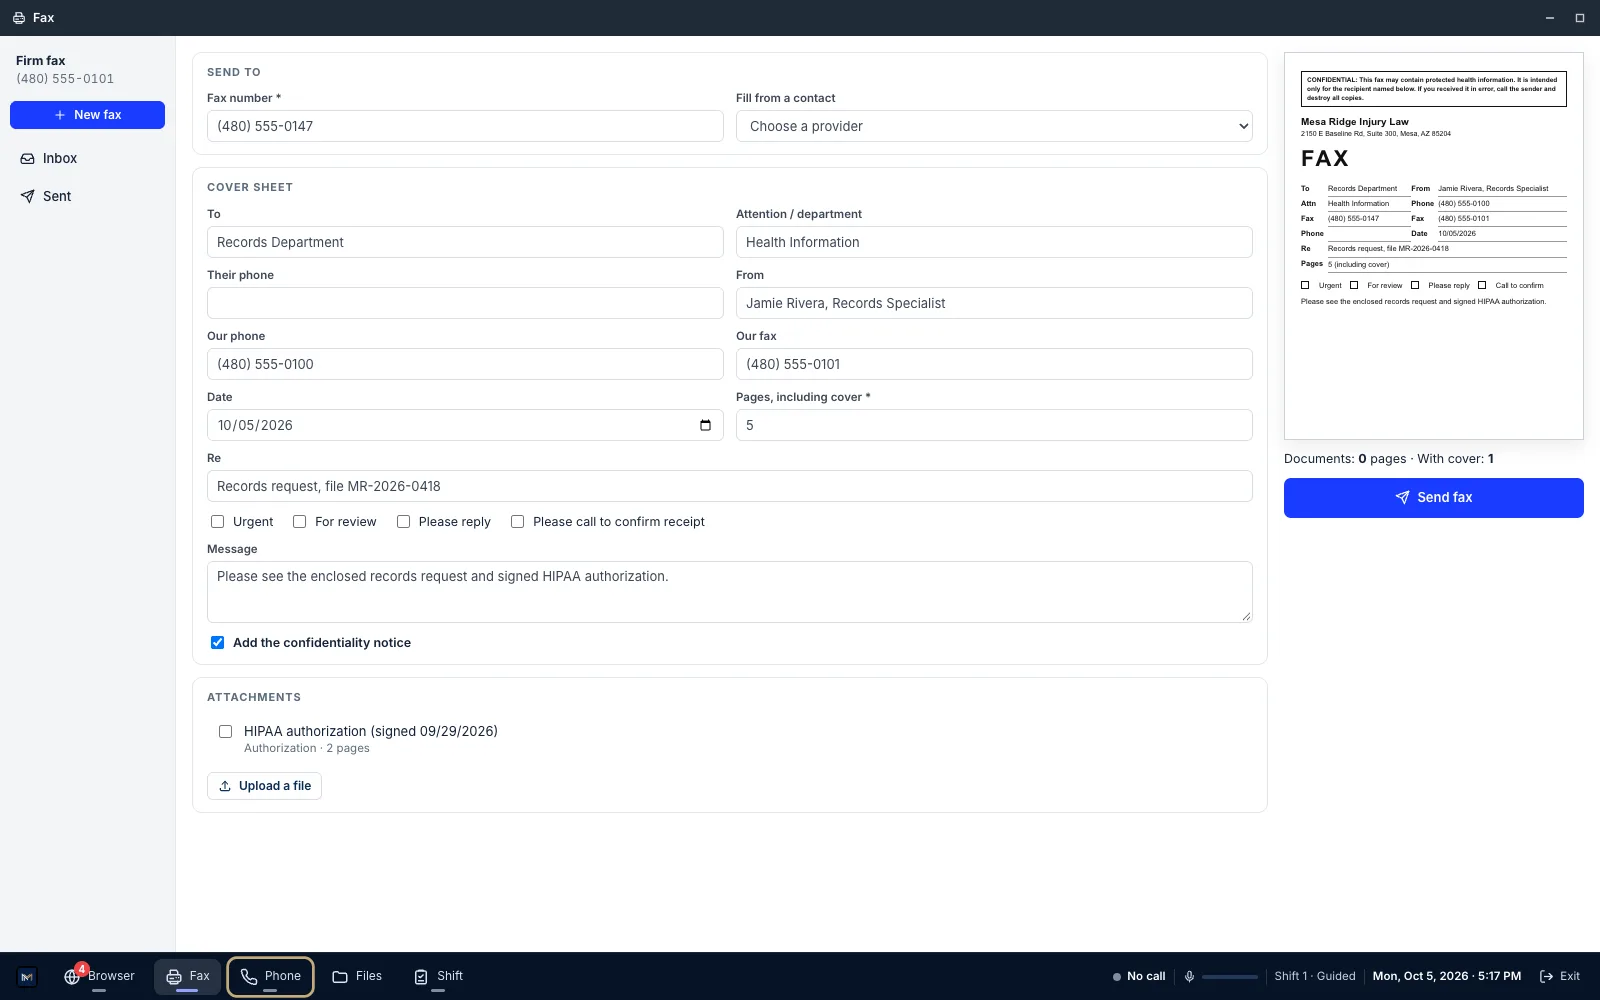
Task: Click the Re subject field
Action: [730, 486]
